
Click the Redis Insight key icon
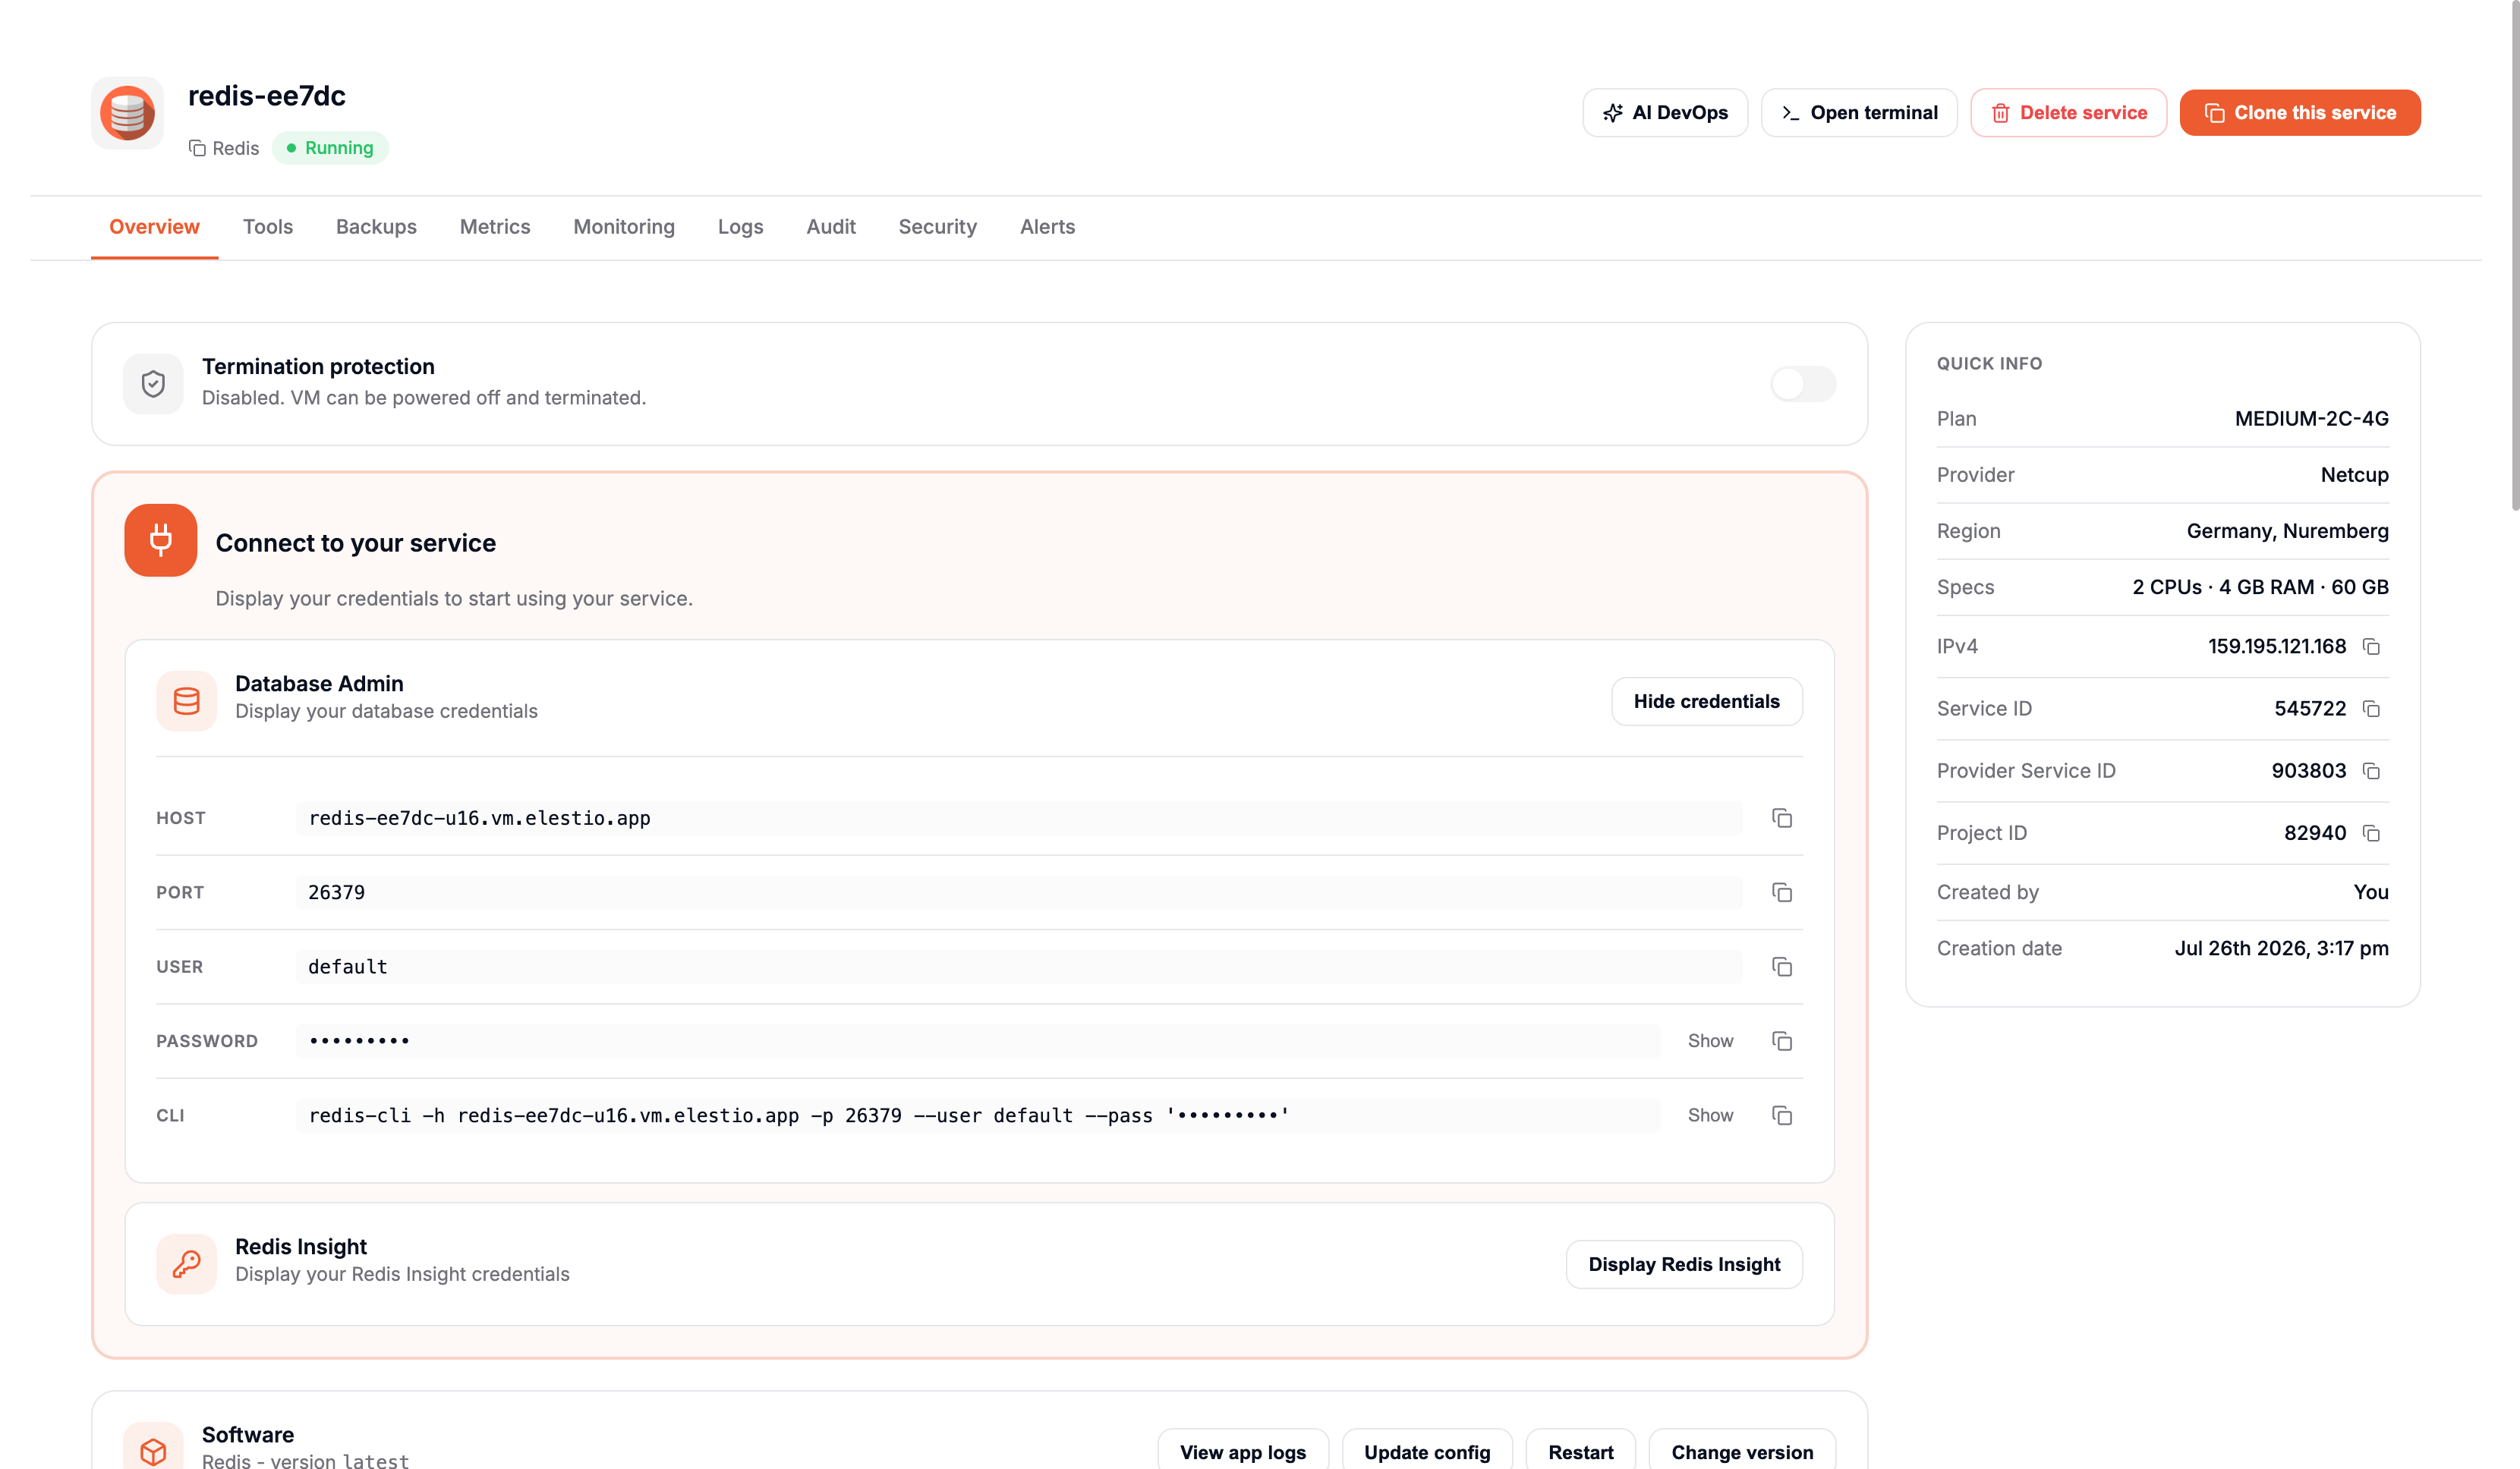pos(186,1264)
